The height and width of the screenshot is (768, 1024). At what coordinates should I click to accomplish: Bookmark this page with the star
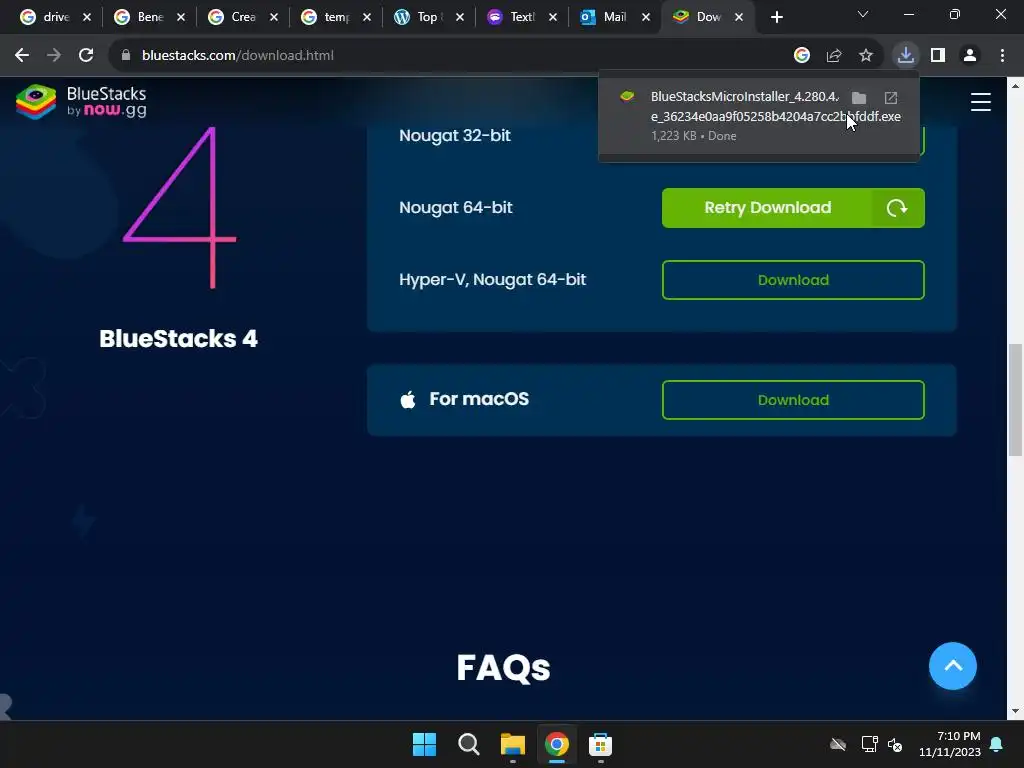[866, 56]
